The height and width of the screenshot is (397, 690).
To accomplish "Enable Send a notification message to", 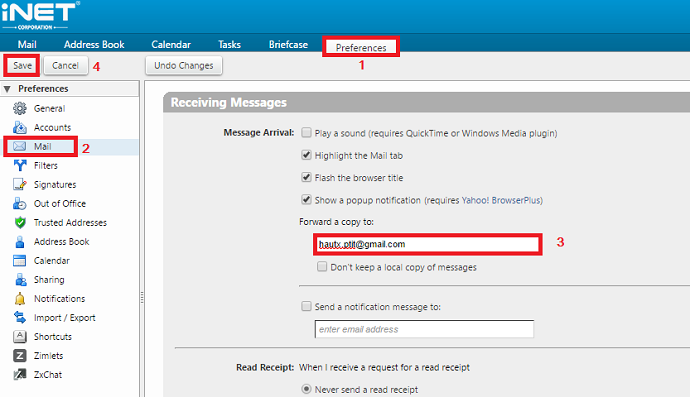I will pos(306,306).
